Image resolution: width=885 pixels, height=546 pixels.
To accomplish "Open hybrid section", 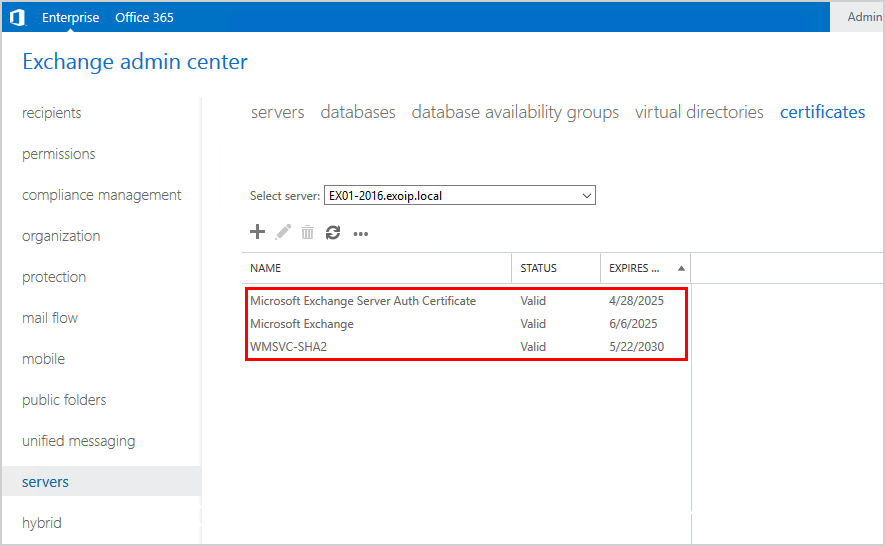I will click(42, 523).
